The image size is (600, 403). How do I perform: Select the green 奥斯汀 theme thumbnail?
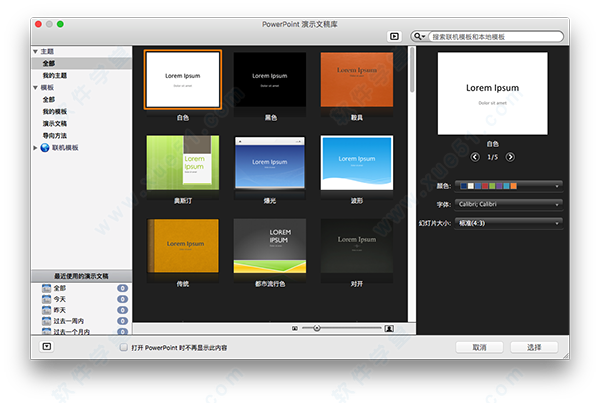click(x=183, y=162)
